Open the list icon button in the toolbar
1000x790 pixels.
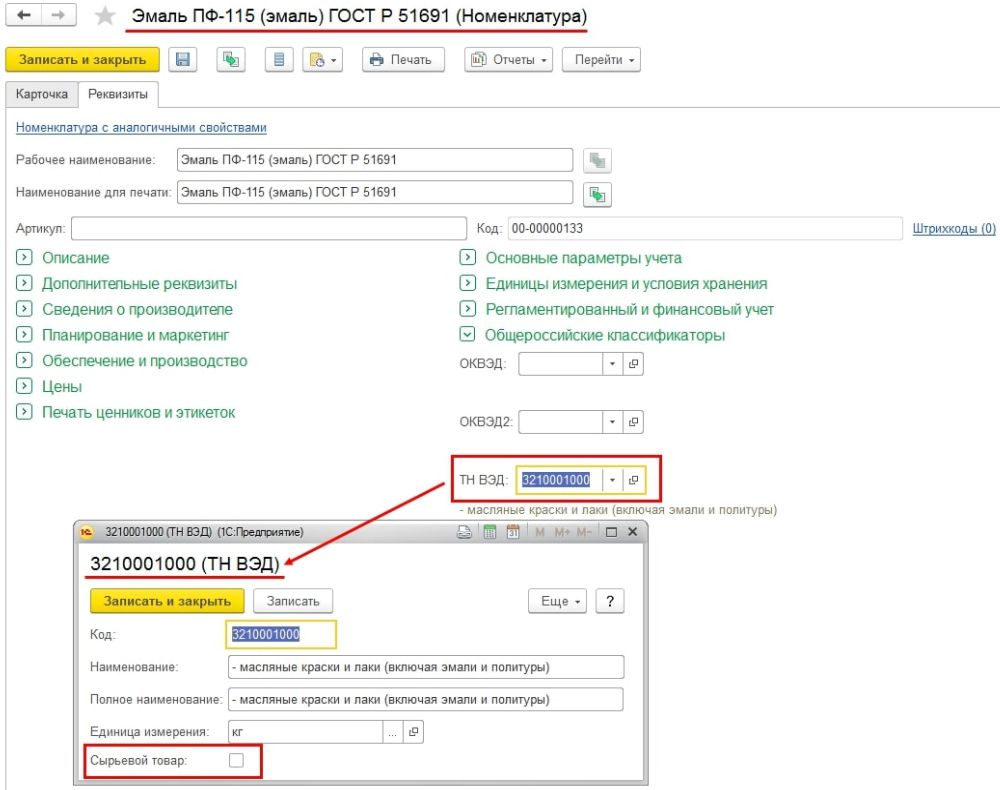point(279,60)
